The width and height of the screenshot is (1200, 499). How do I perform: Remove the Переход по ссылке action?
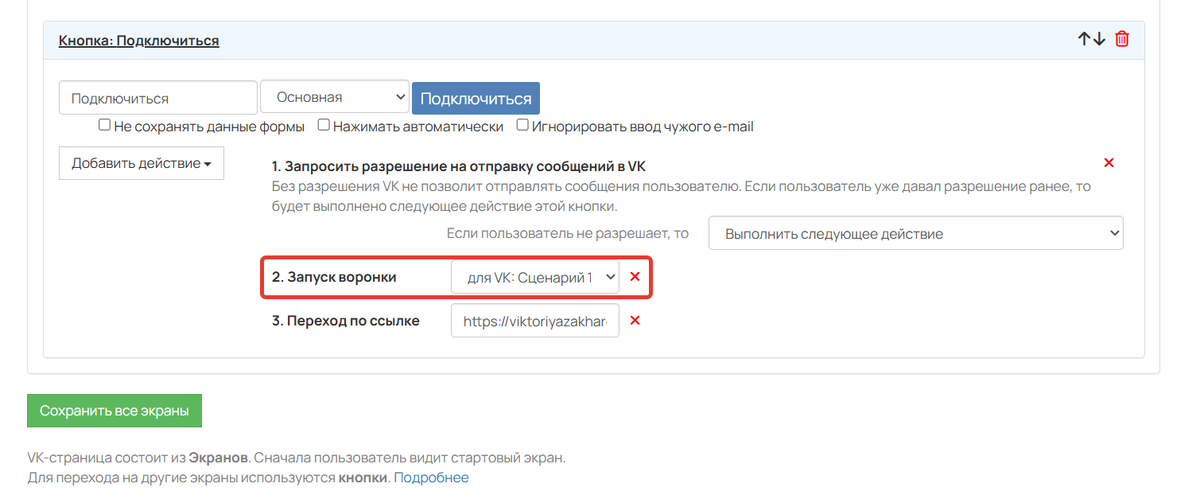(634, 321)
